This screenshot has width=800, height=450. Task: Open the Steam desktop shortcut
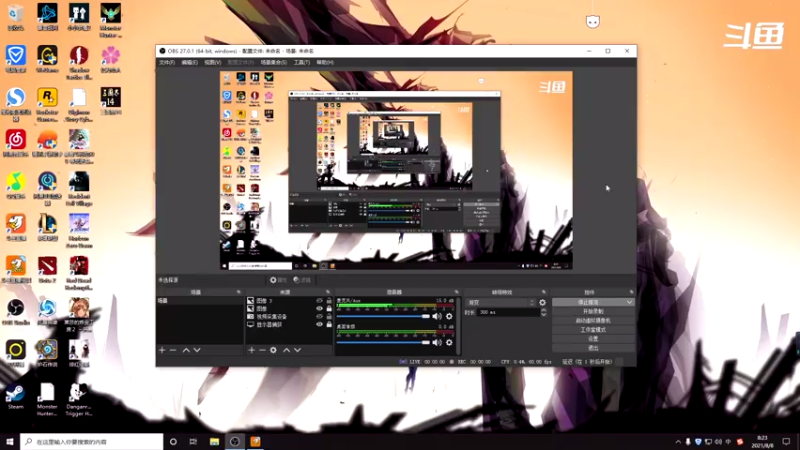pos(15,397)
